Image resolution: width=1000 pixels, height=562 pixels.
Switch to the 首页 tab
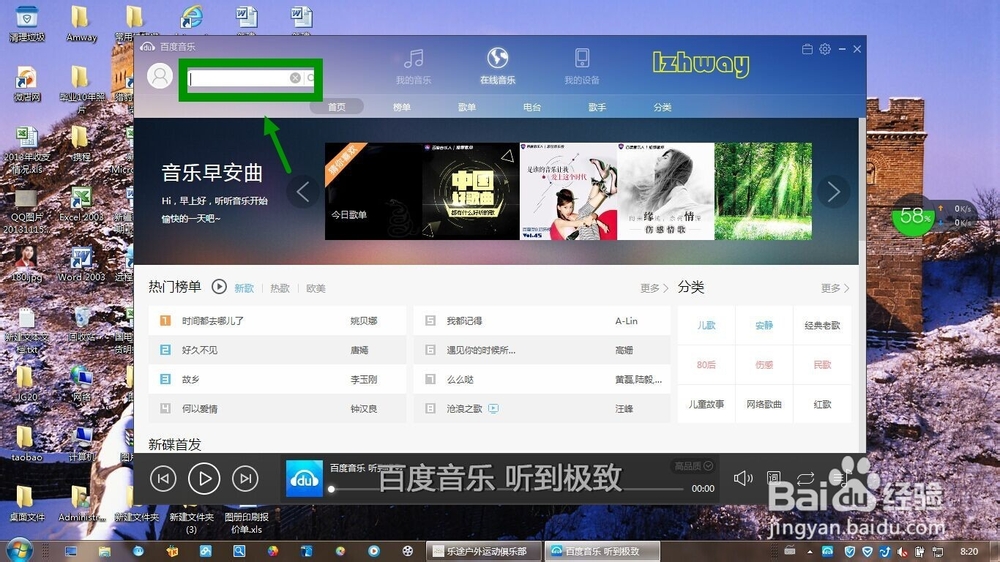[337, 107]
